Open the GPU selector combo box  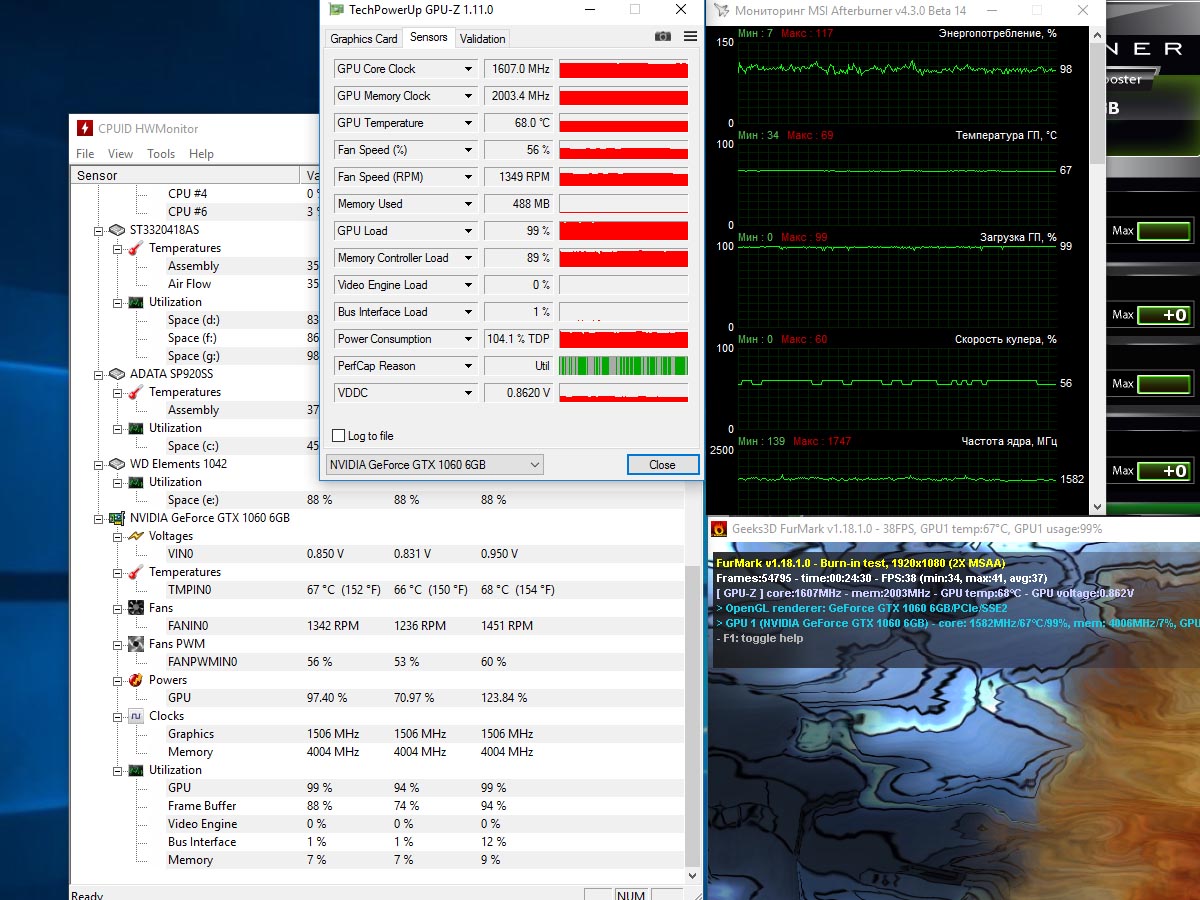tap(435, 464)
